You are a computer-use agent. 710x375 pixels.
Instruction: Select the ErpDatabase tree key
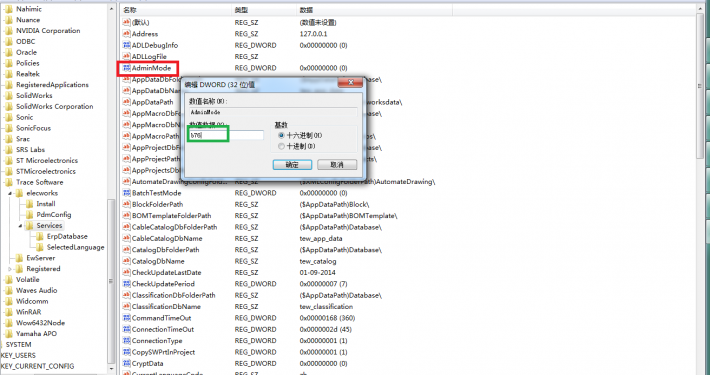click(x=67, y=236)
